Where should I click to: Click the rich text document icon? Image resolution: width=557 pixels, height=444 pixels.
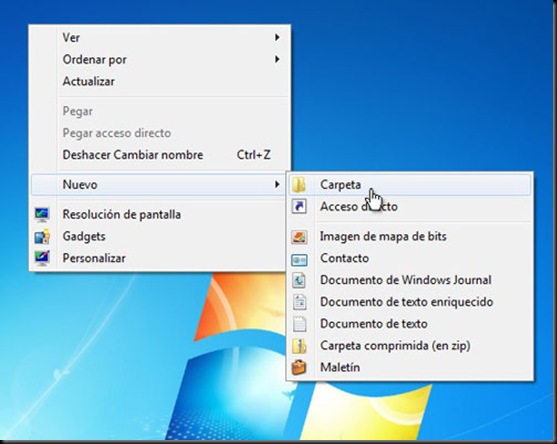(x=299, y=302)
